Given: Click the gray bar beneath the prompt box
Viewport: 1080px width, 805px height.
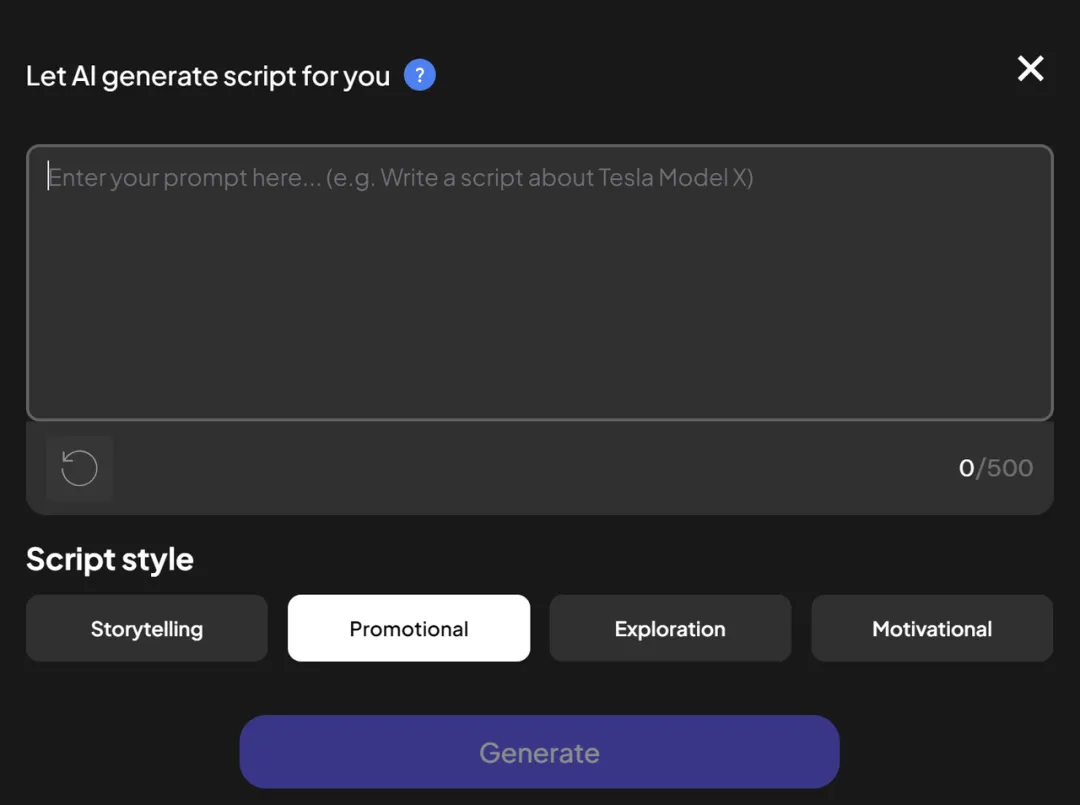Looking at the screenshot, I should 539,468.
